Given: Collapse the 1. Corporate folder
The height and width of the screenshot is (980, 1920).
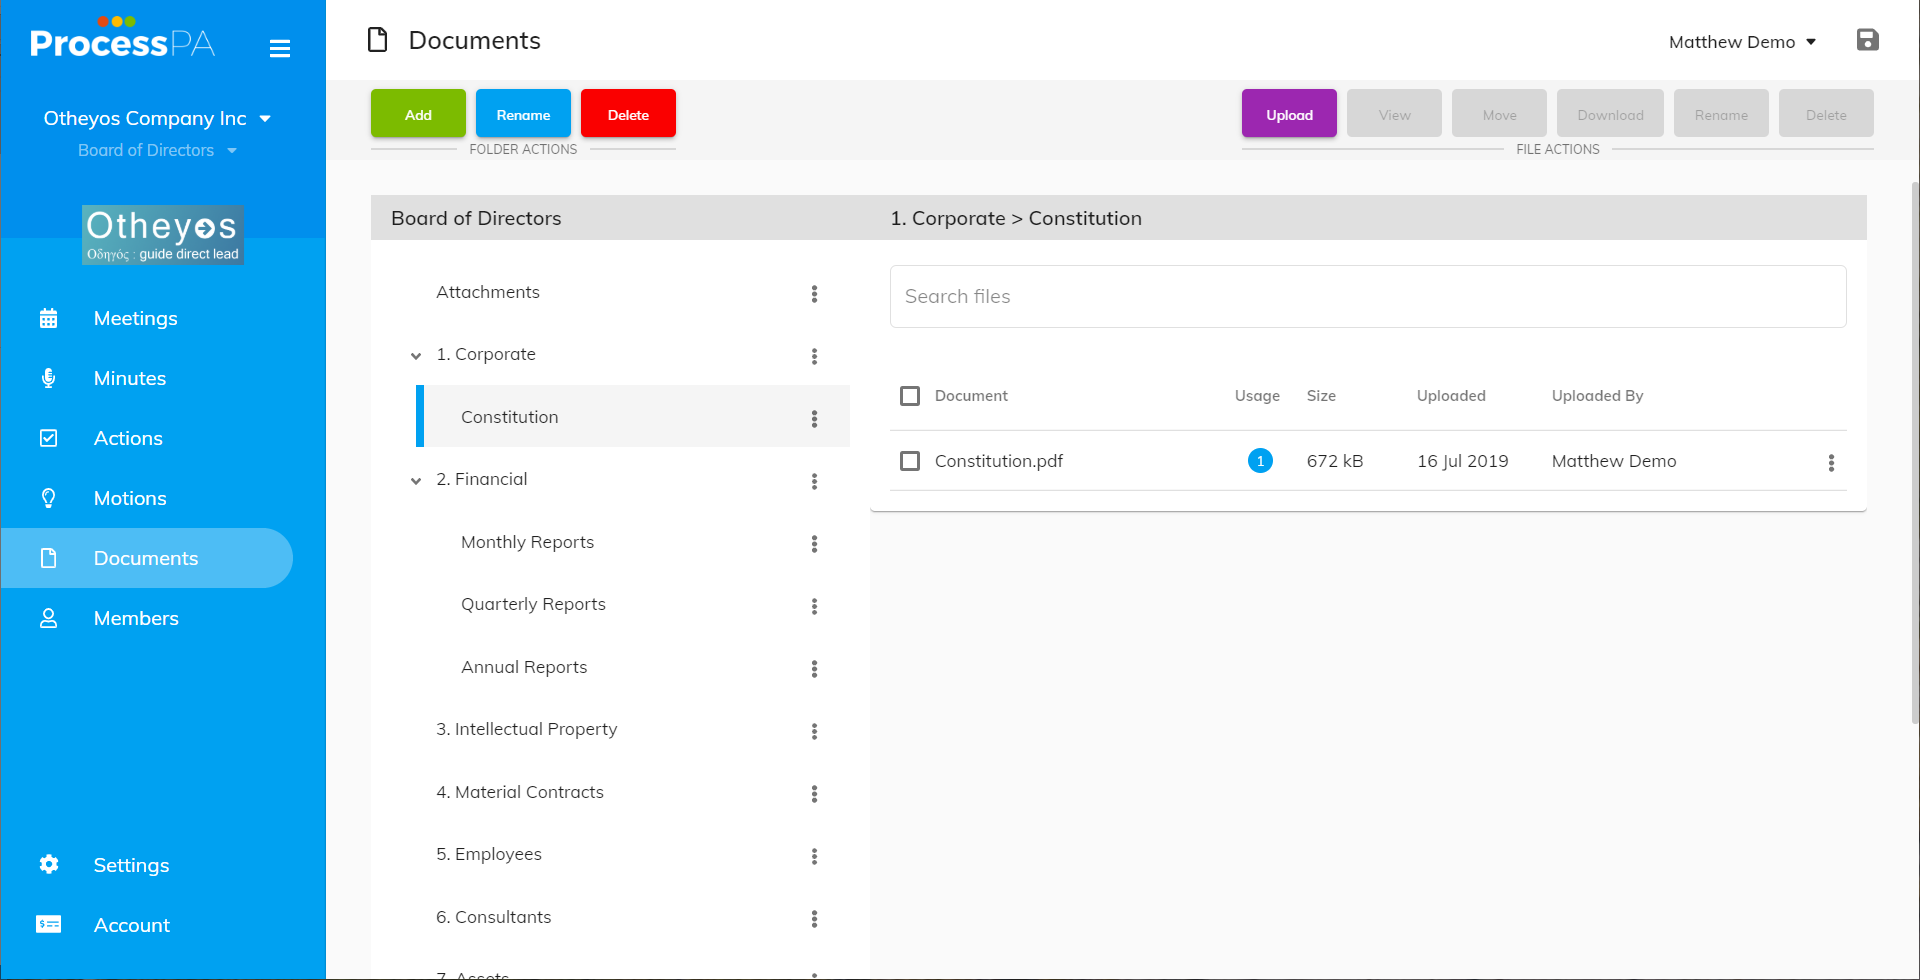Looking at the screenshot, I should 416,356.
